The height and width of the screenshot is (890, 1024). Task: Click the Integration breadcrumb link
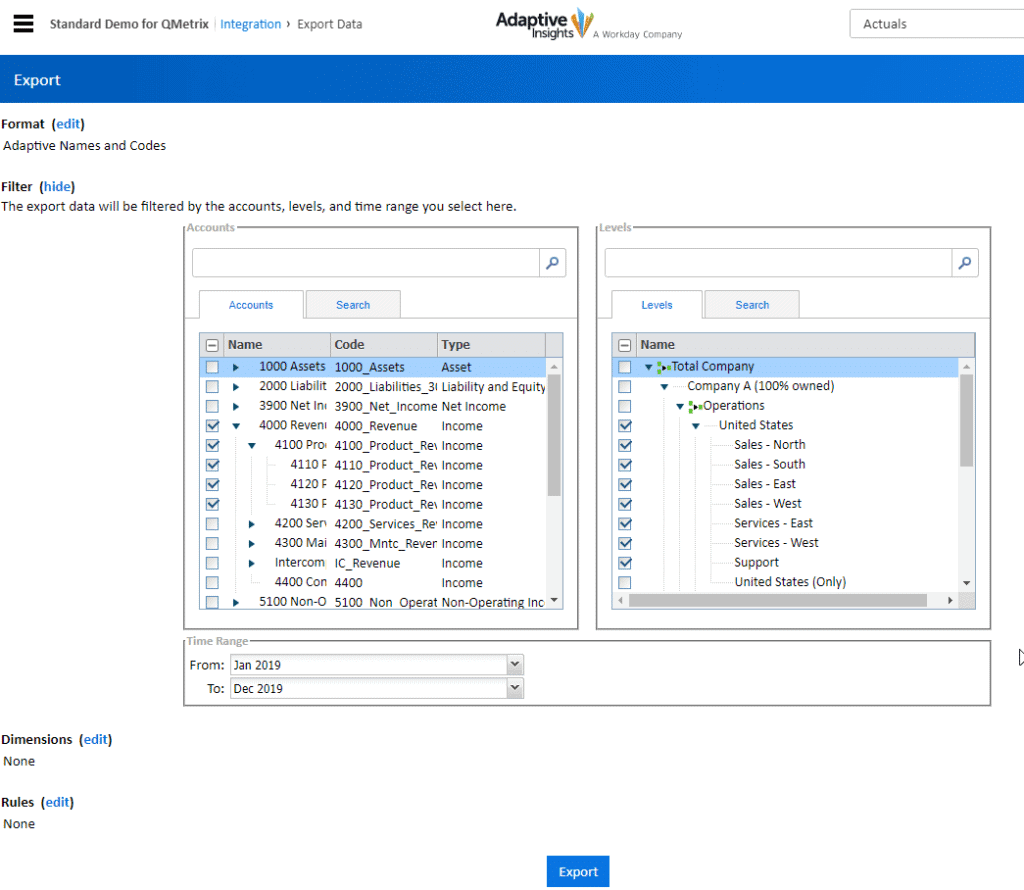pos(250,23)
